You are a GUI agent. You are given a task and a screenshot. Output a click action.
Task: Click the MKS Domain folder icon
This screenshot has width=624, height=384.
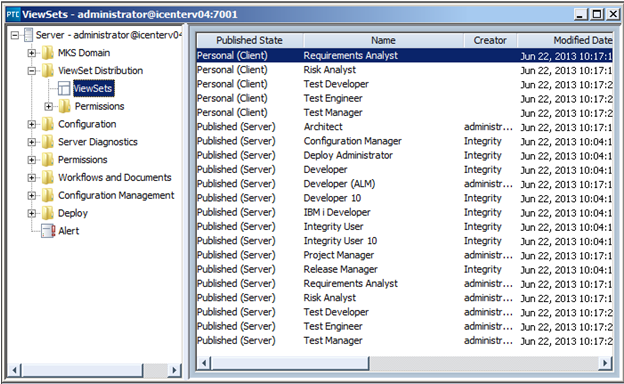(48, 53)
